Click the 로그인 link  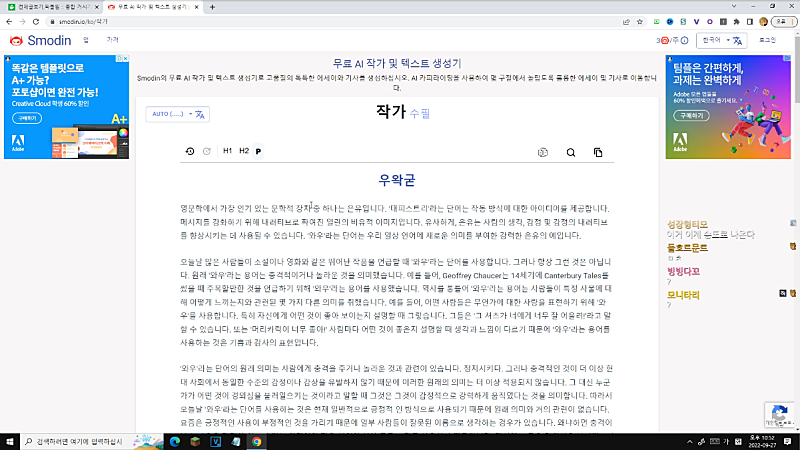767,40
